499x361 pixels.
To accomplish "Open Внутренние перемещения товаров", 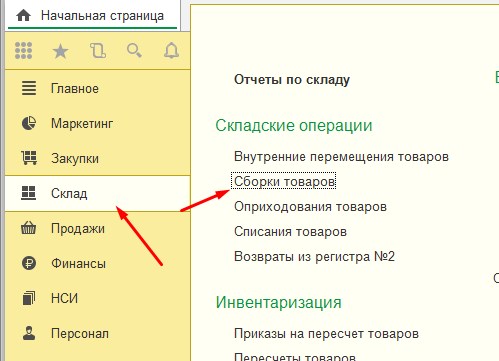I will point(341,156).
